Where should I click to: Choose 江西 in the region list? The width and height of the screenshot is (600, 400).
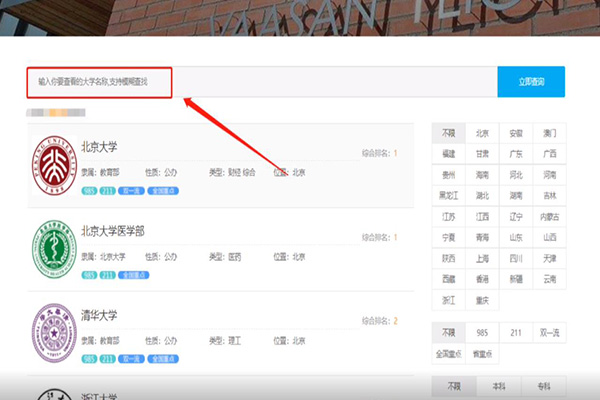[482, 217]
